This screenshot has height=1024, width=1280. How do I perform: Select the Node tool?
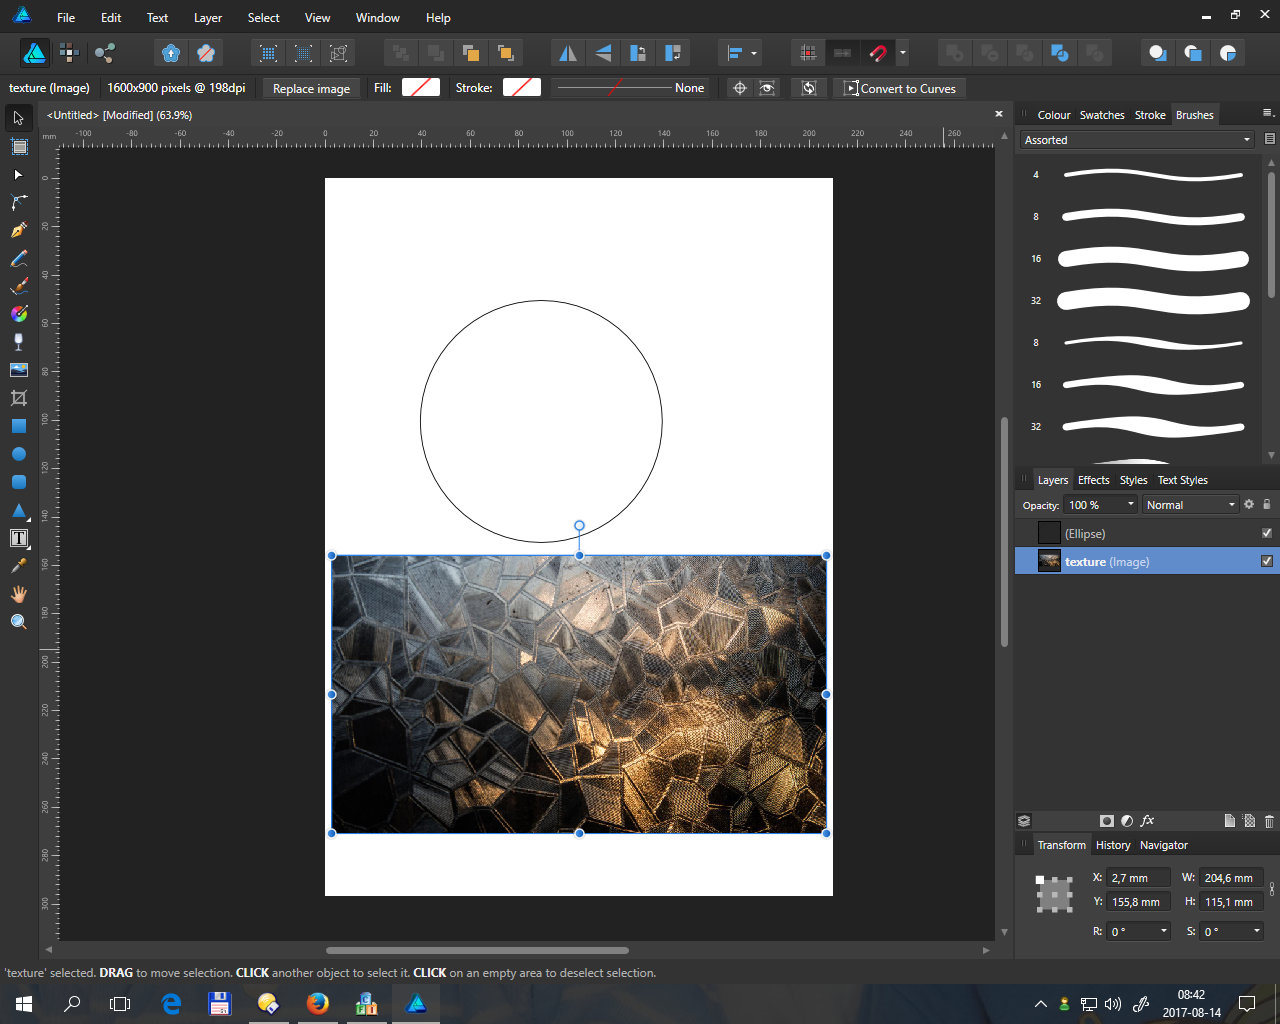tap(17, 175)
